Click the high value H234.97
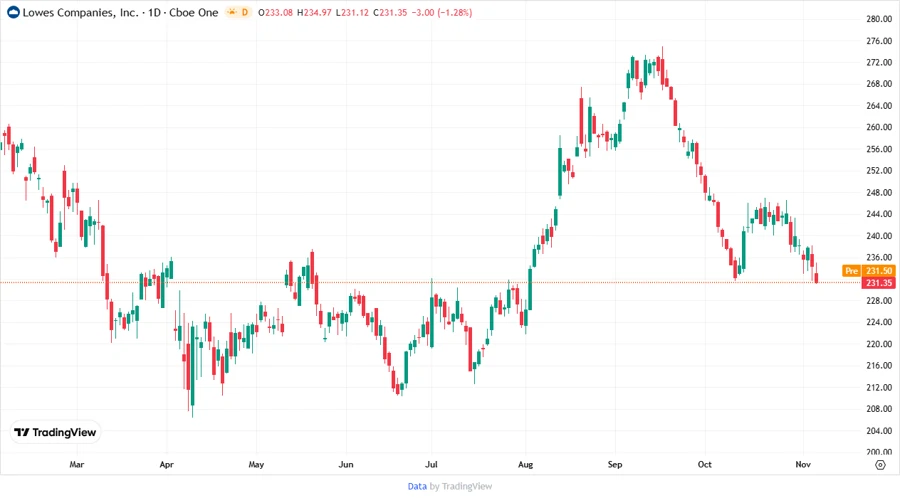The image size is (900, 498). coord(314,13)
